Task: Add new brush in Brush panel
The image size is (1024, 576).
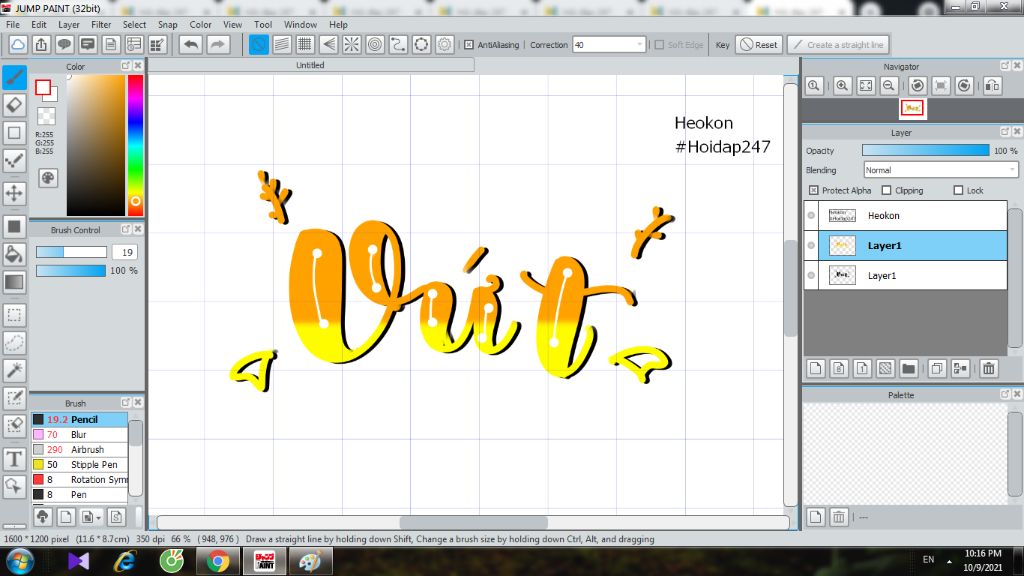Action: pyautogui.click(x=65, y=517)
